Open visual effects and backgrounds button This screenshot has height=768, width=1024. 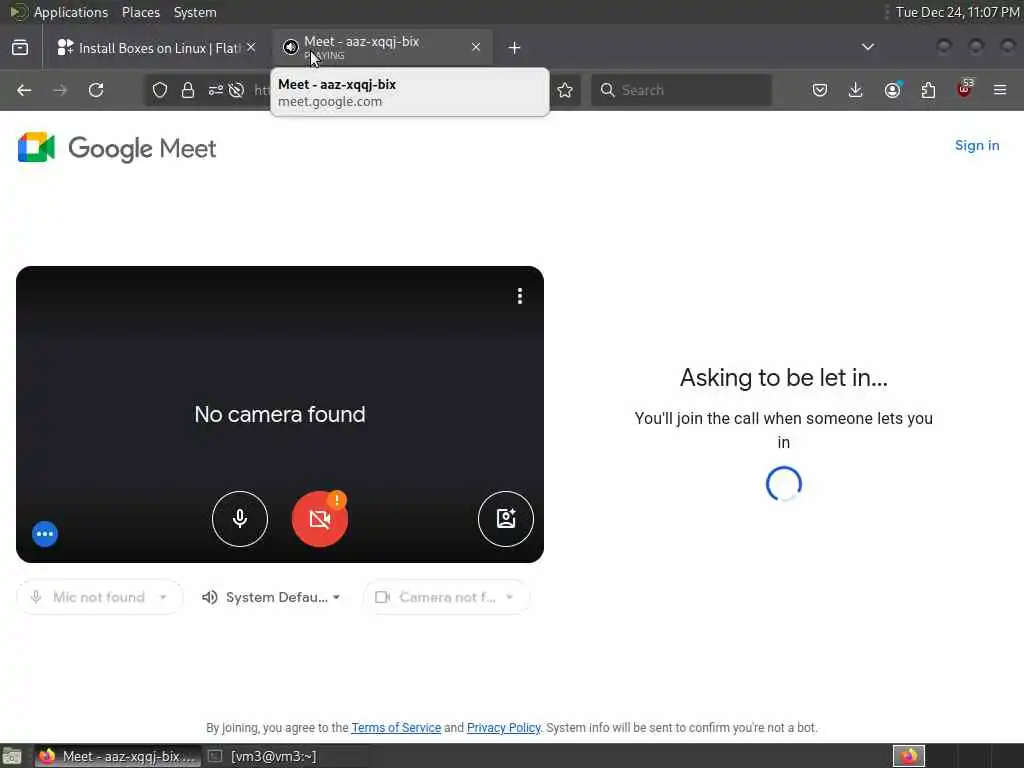(x=505, y=519)
